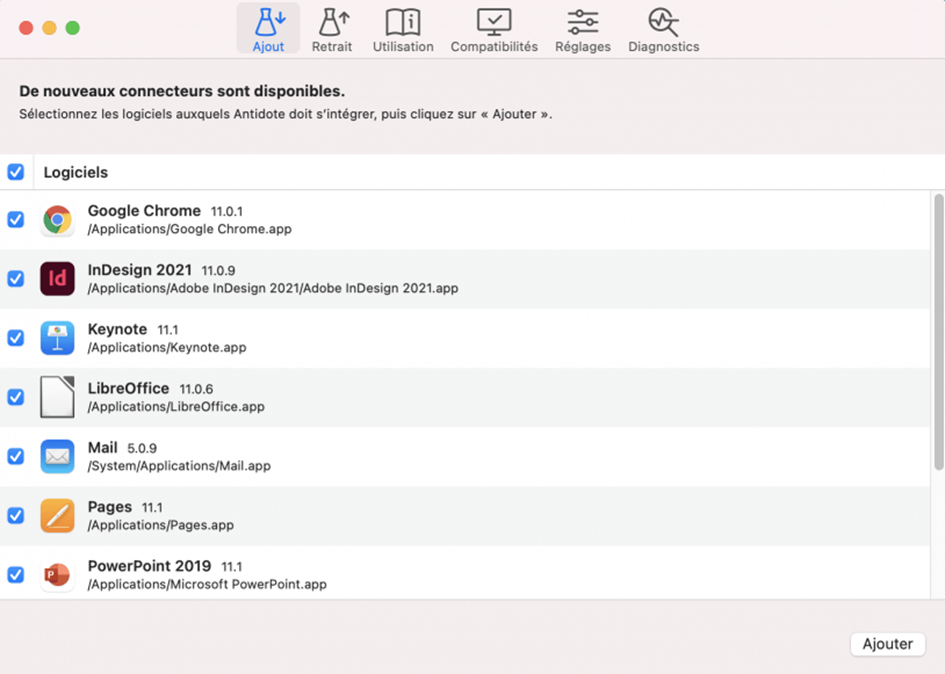
Task: Click the version number 11.0.6
Action: pyautogui.click(x=196, y=389)
